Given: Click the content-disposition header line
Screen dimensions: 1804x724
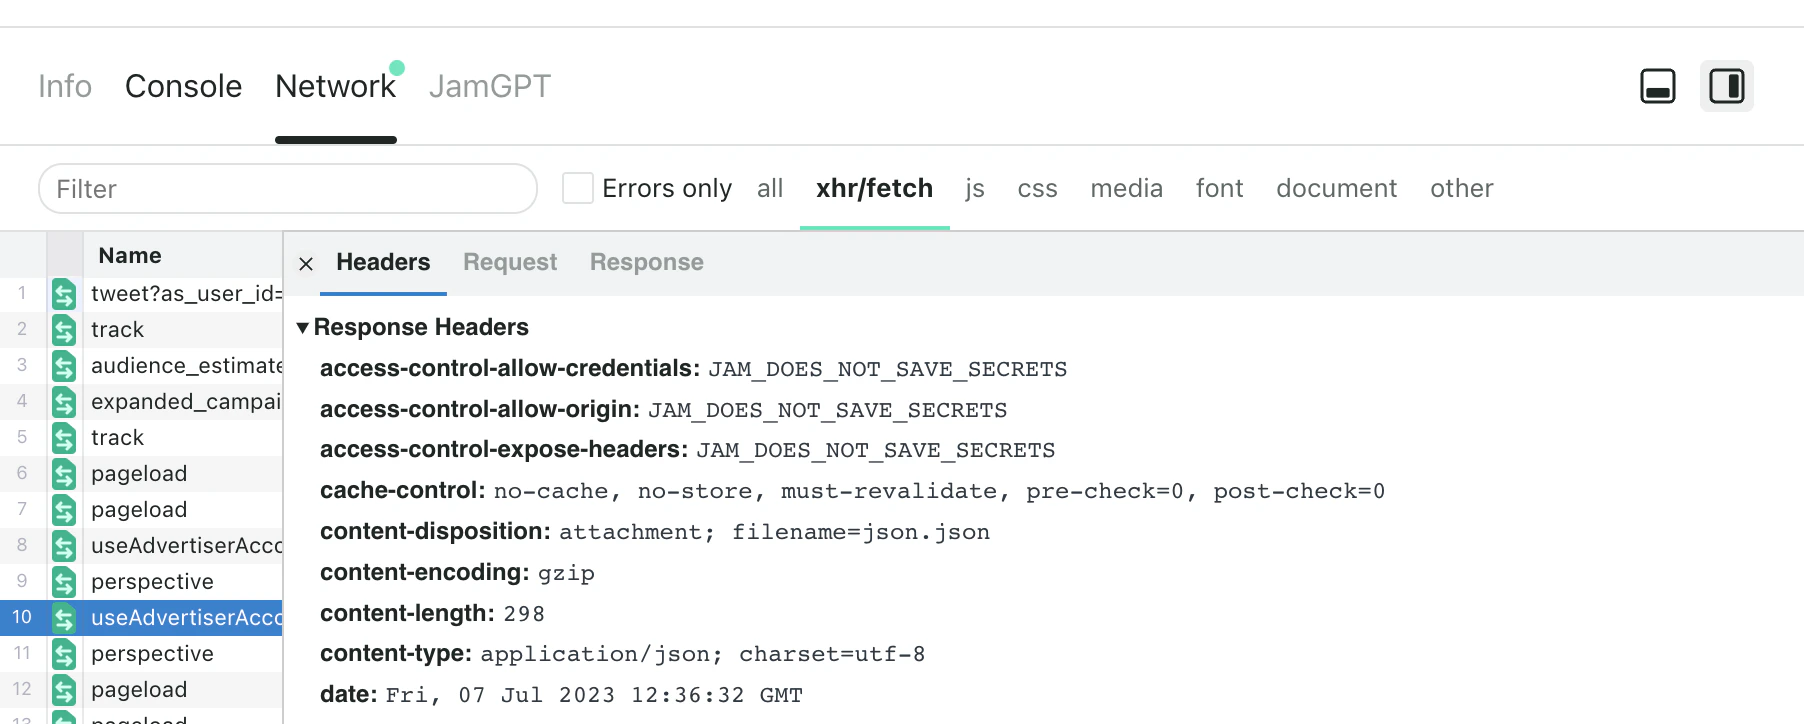Looking at the screenshot, I should coord(655,532).
